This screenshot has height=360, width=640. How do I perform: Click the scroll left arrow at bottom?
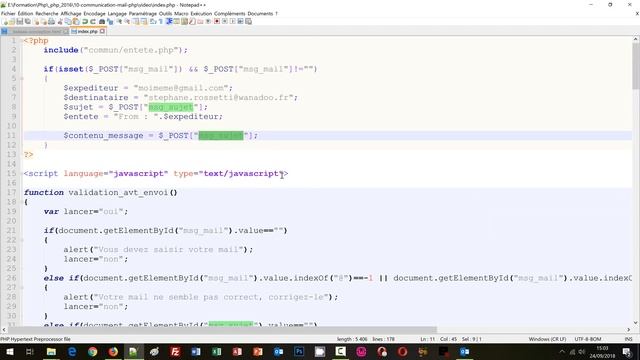(4, 329)
